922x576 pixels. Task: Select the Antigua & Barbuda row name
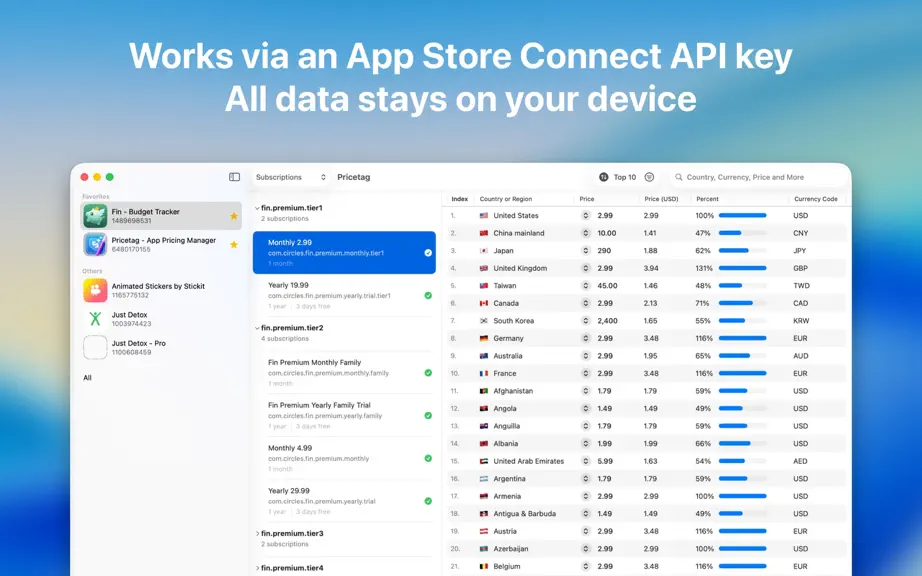tap(525, 514)
